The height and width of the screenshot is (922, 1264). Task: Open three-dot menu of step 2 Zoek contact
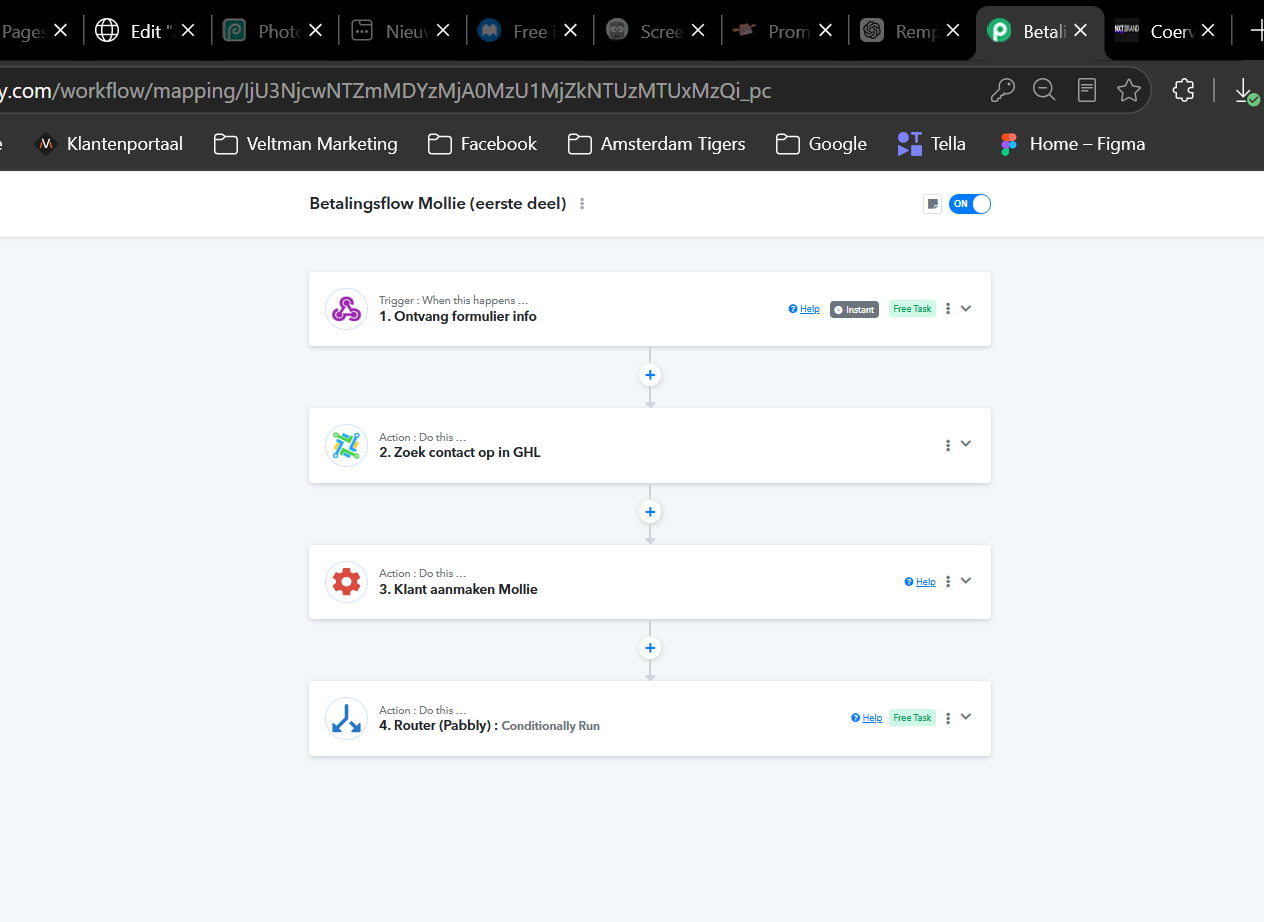point(948,445)
